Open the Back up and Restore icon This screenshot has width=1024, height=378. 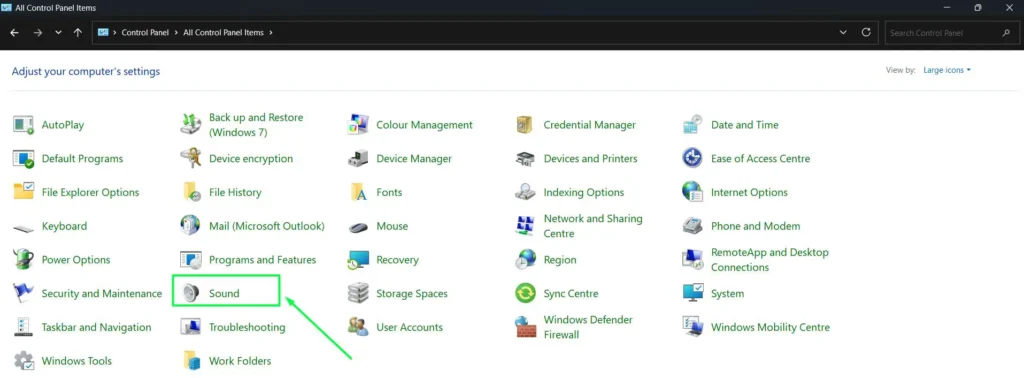click(x=191, y=125)
